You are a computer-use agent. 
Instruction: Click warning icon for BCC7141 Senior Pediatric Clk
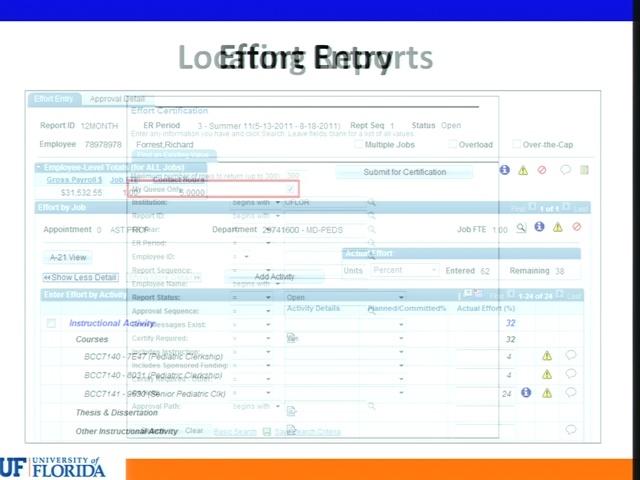(547, 393)
